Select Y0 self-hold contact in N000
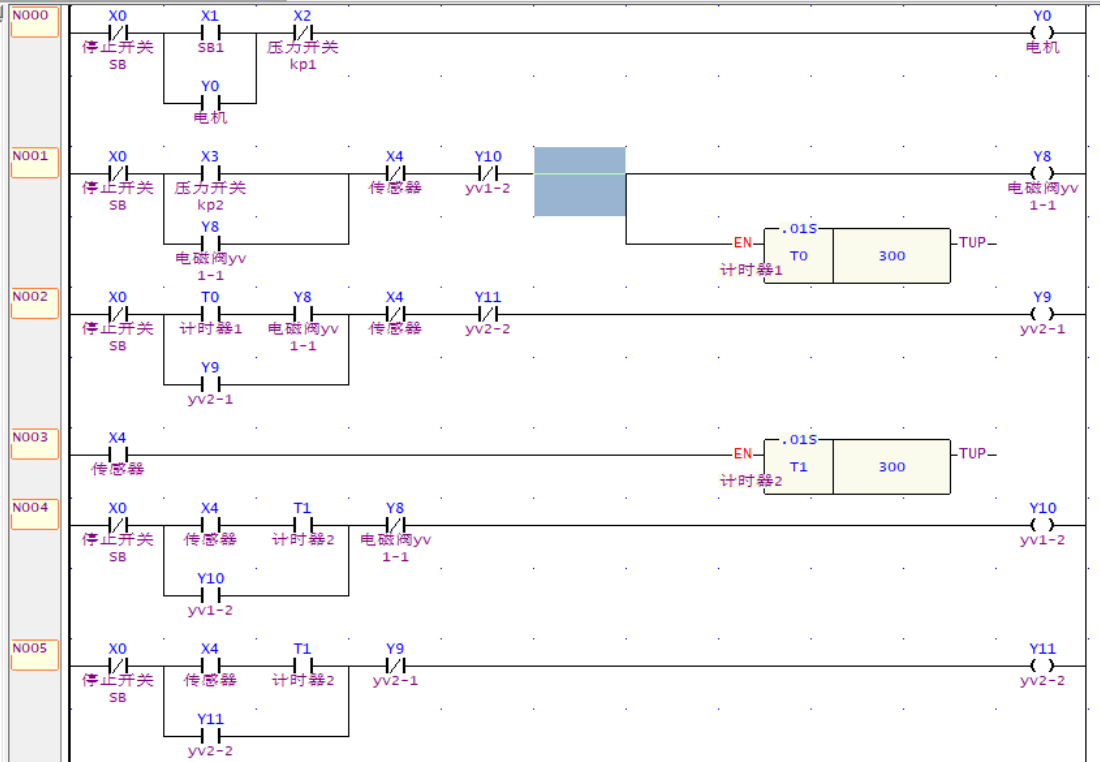Viewport: 1100px width, 762px height. pos(210,103)
